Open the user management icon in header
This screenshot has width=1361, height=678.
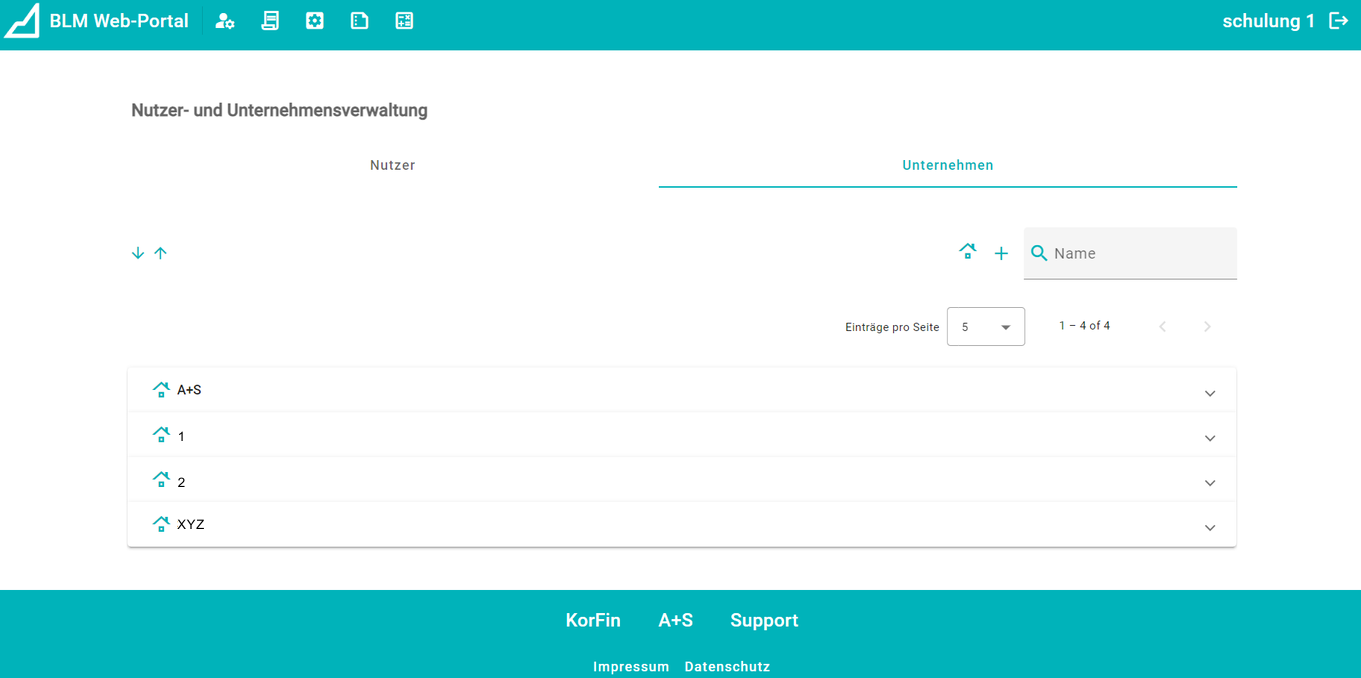coord(225,21)
